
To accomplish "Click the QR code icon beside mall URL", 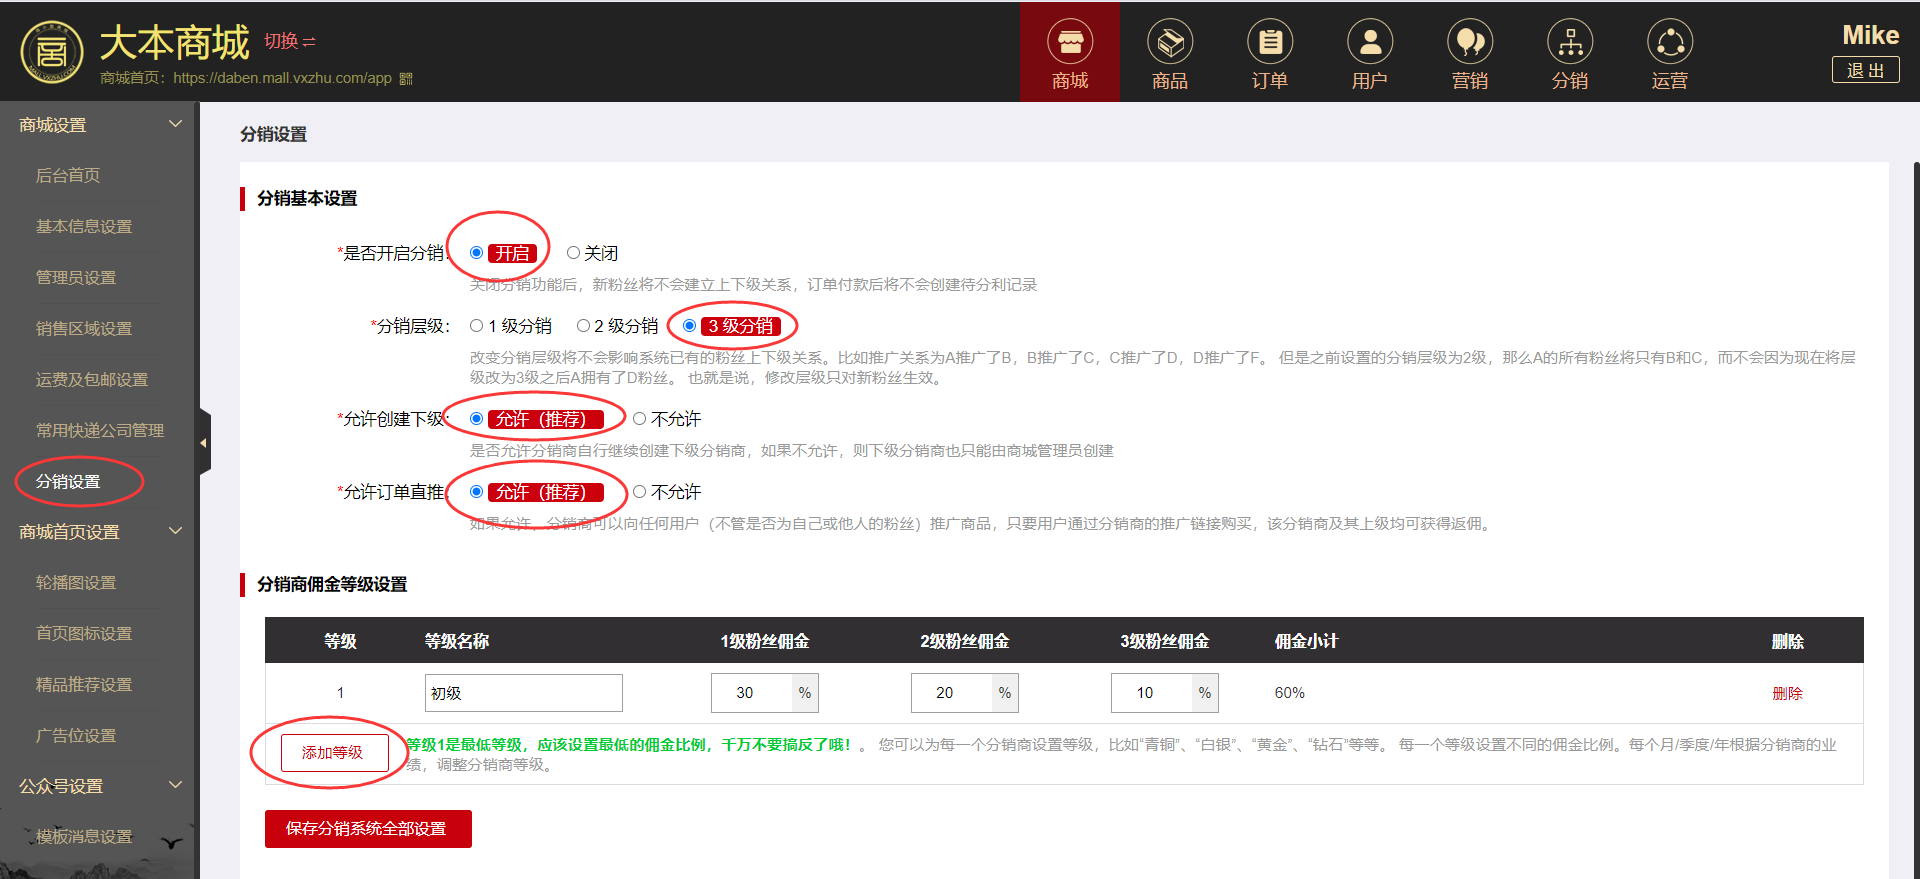I will click(406, 79).
